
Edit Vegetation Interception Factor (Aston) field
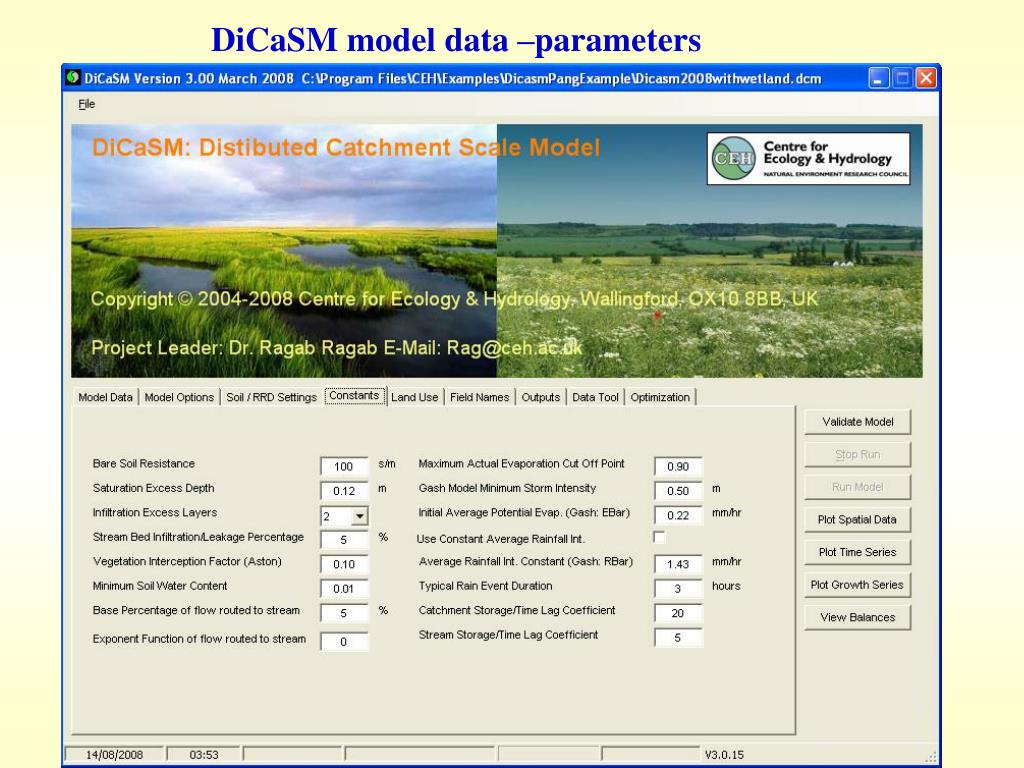pos(344,564)
